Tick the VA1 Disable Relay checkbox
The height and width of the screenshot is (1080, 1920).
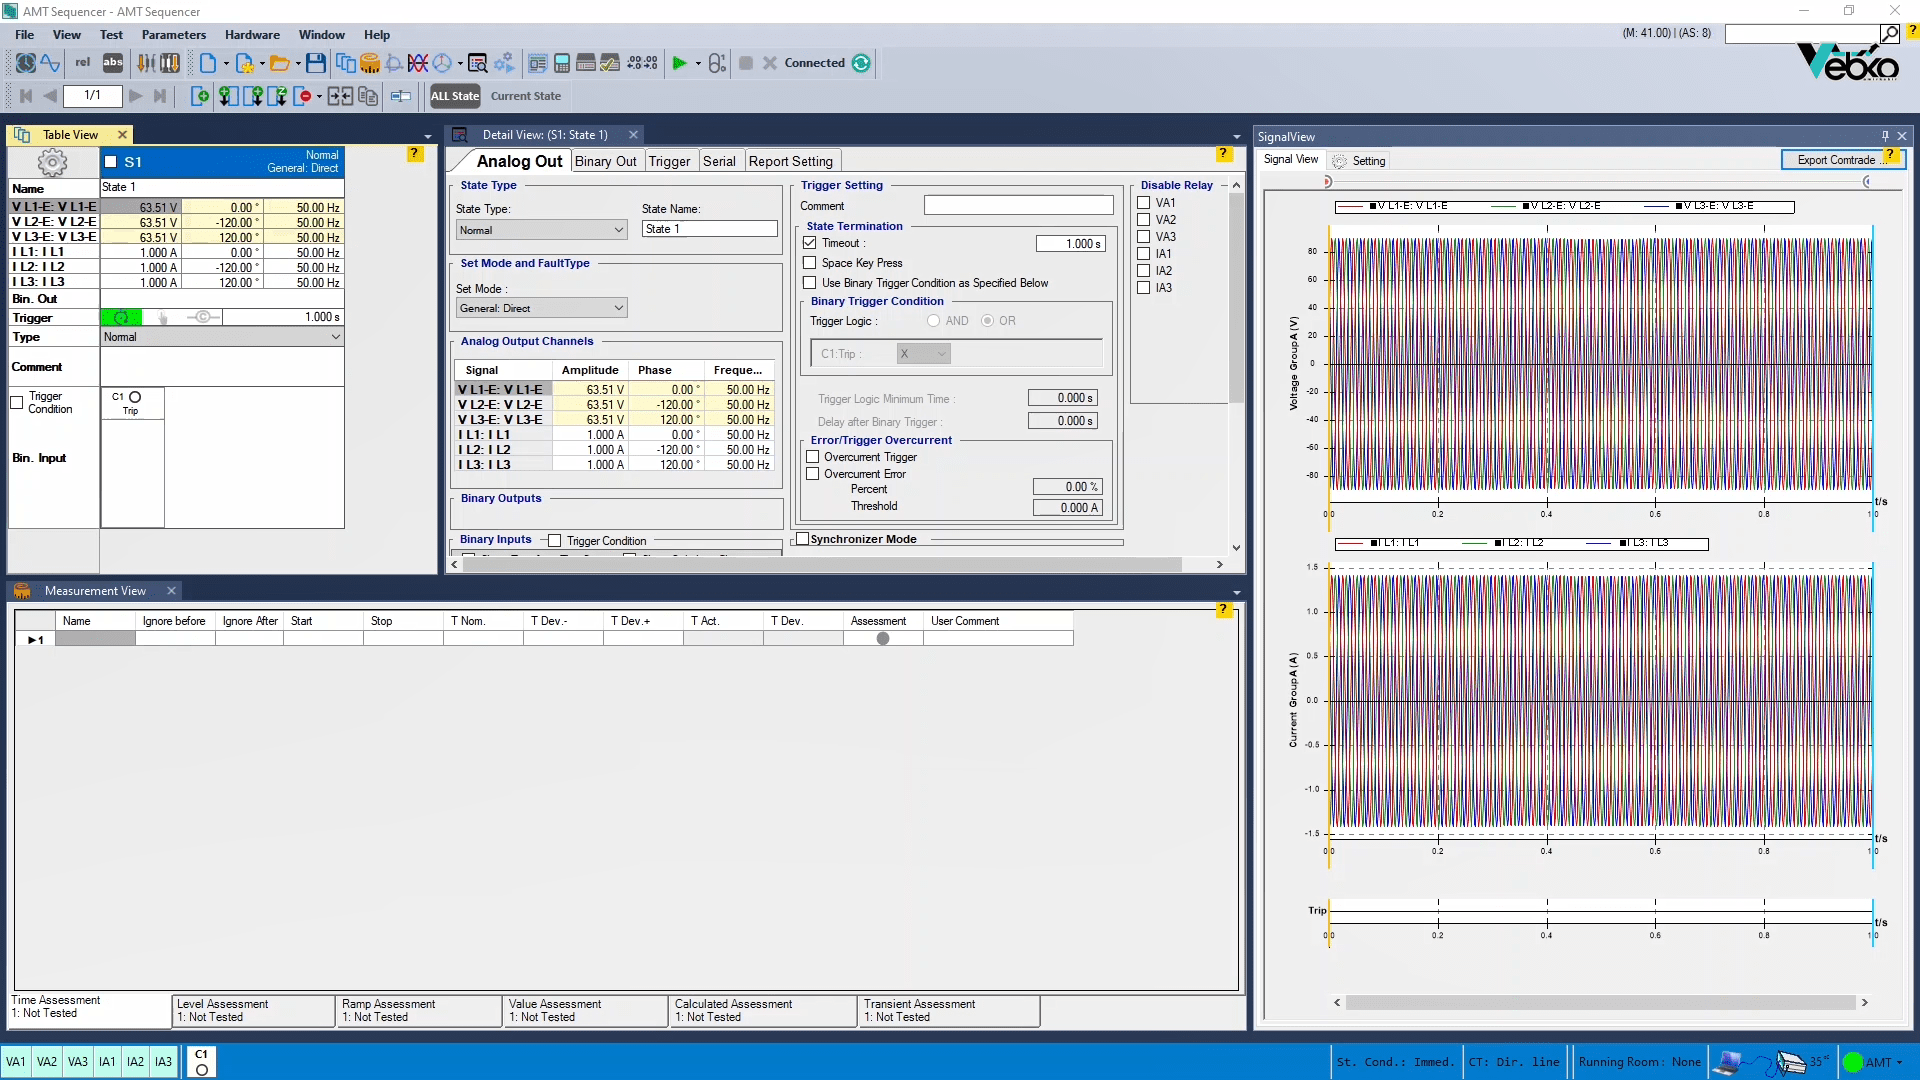(1144, 203)
